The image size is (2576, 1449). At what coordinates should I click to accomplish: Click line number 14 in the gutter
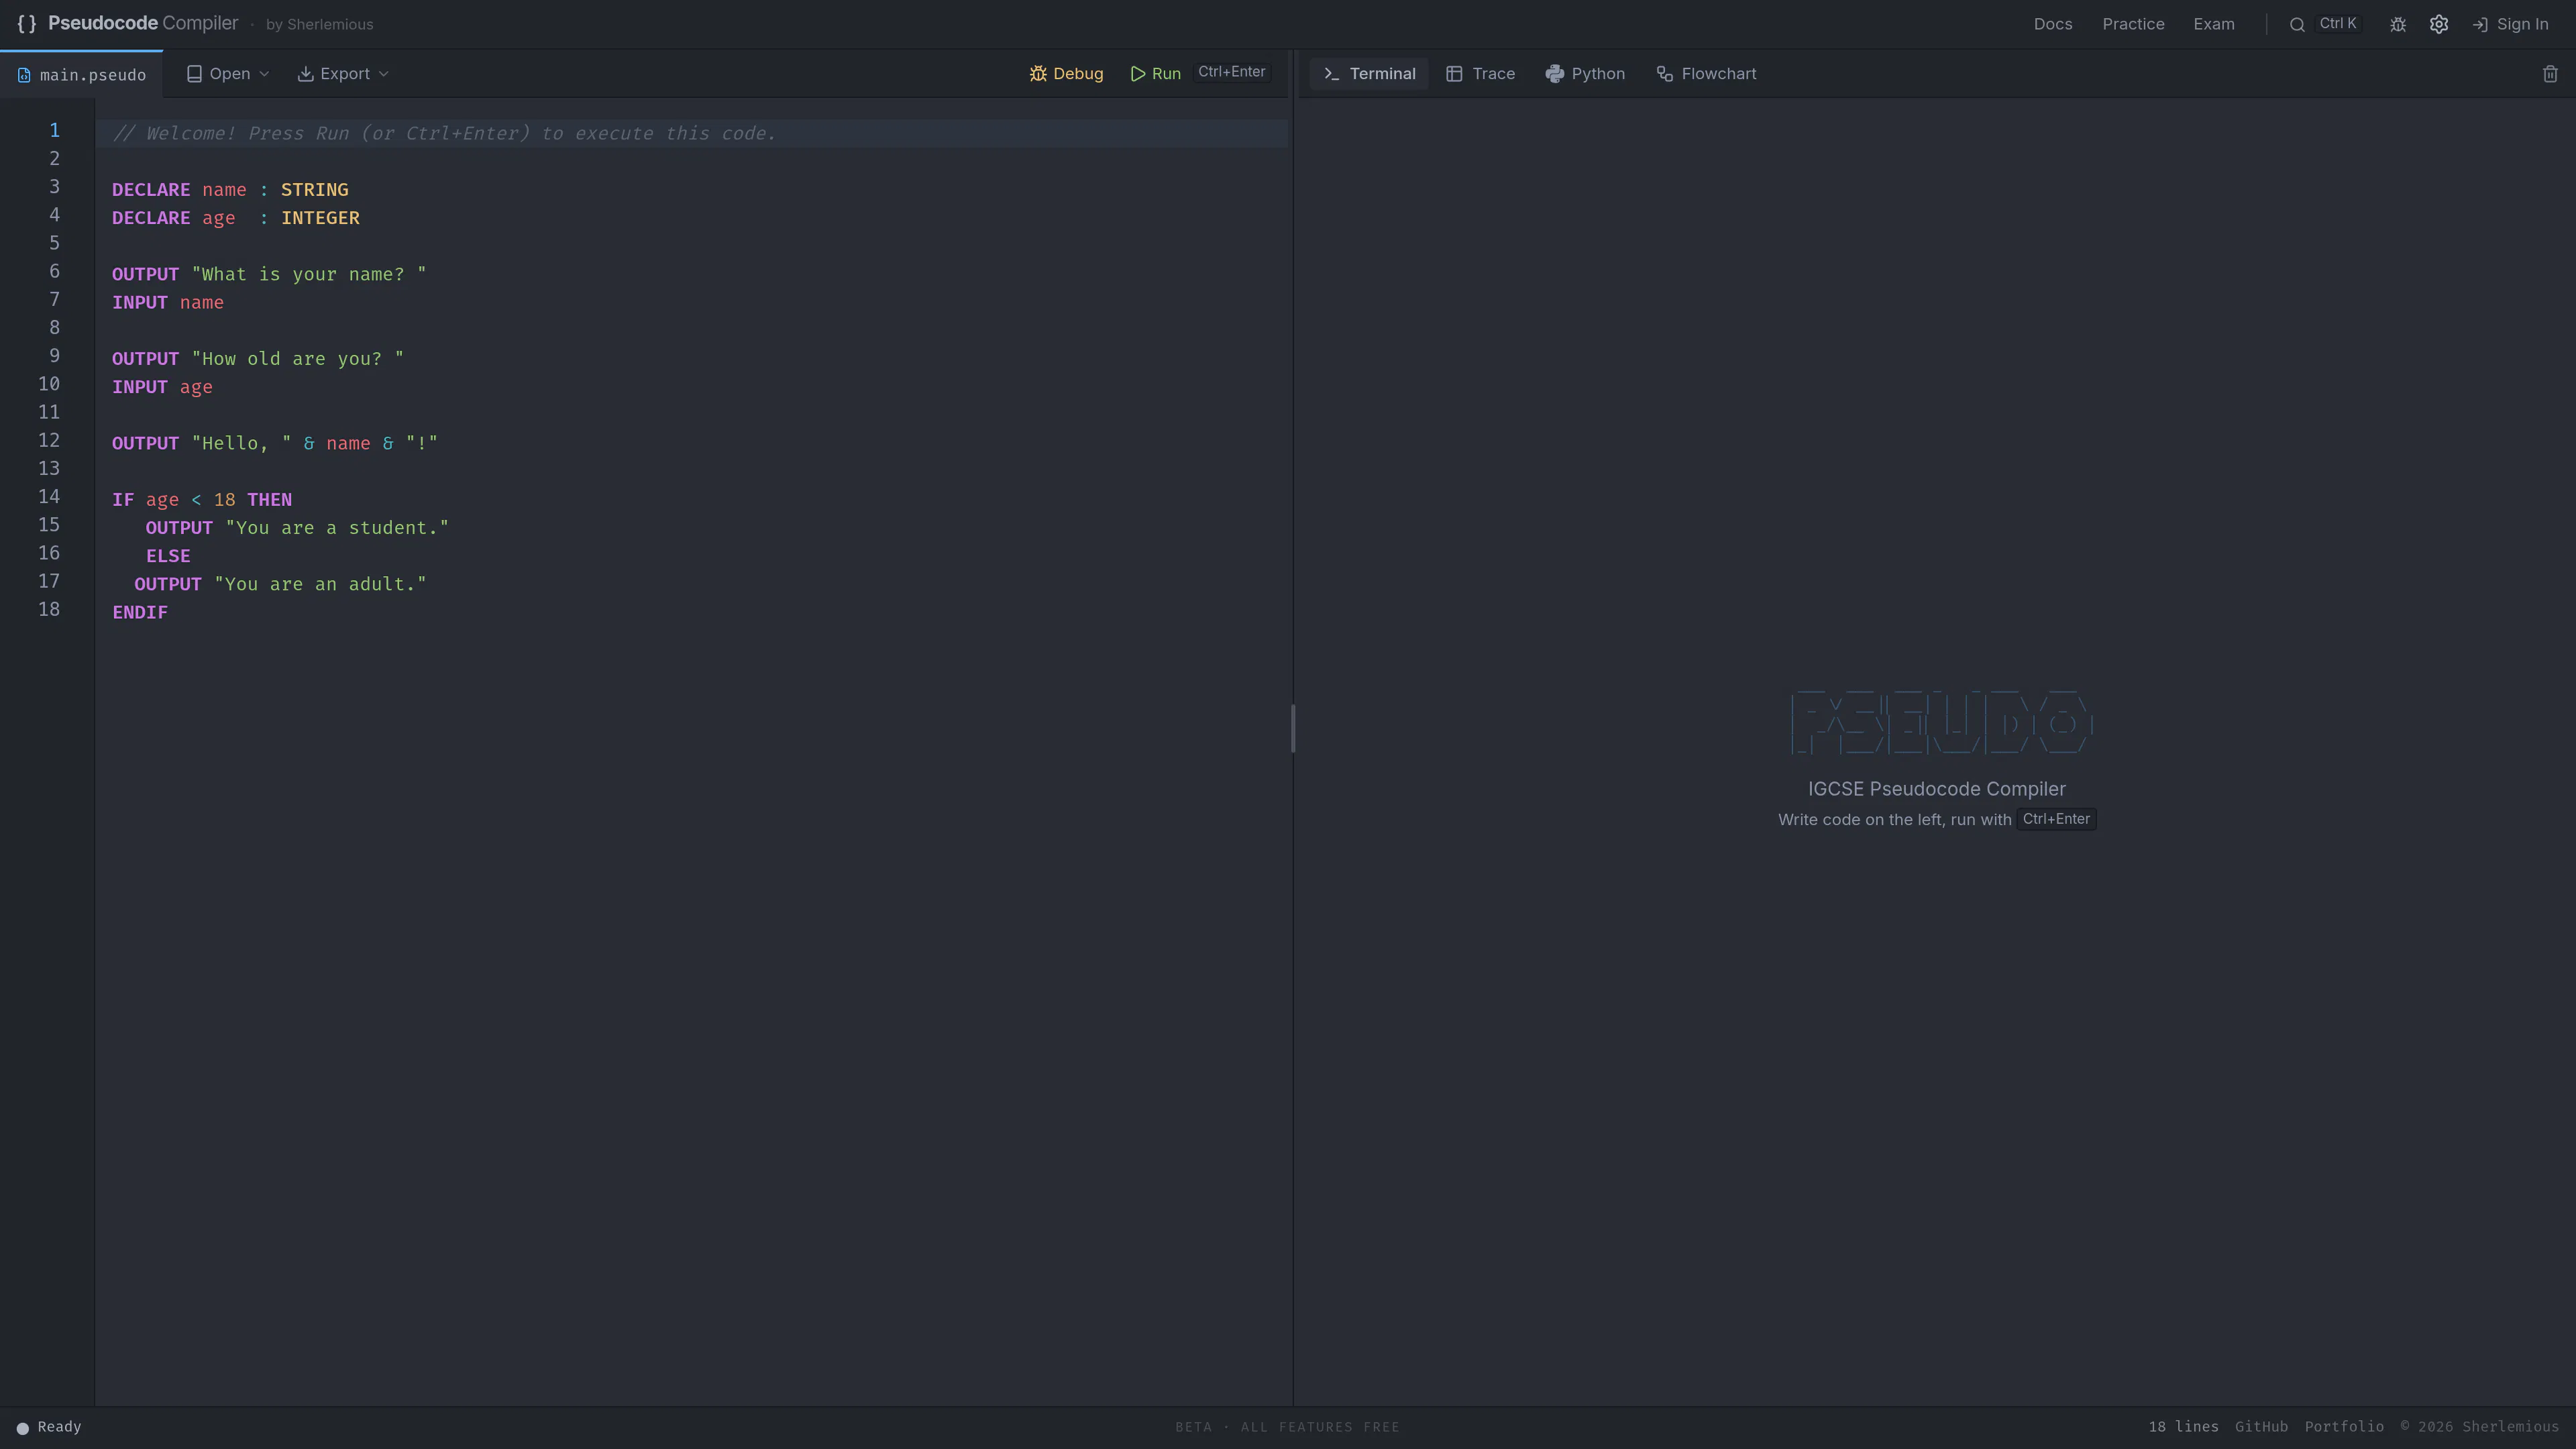49,497
